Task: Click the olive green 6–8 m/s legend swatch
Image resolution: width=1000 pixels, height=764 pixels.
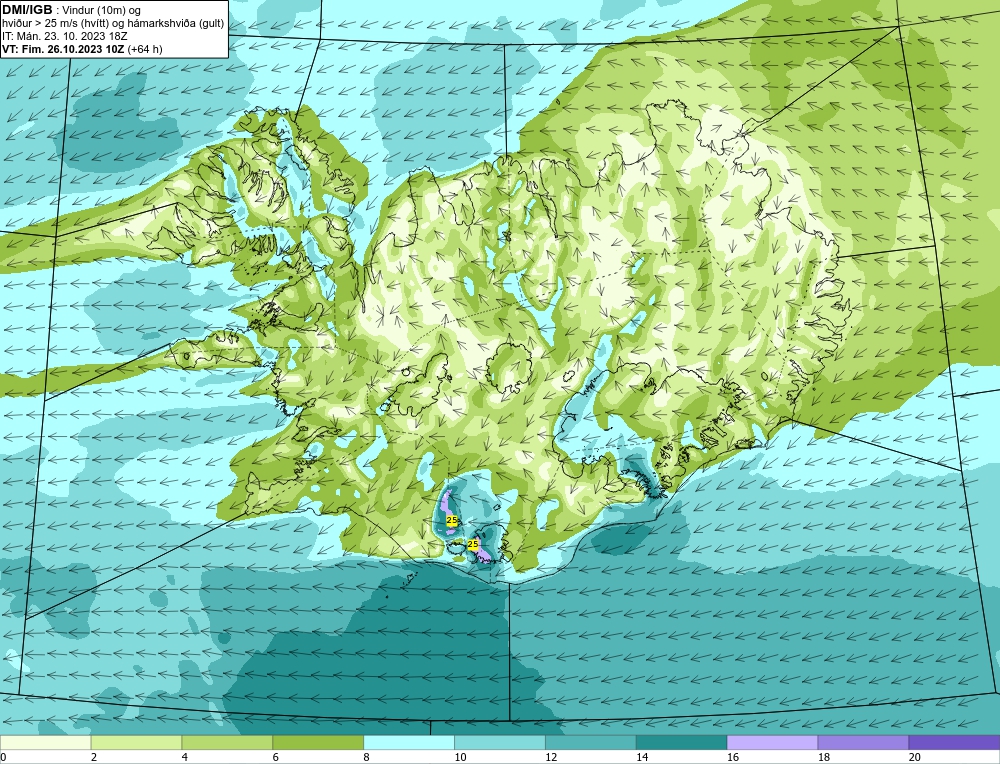Action: coord(318,742)
